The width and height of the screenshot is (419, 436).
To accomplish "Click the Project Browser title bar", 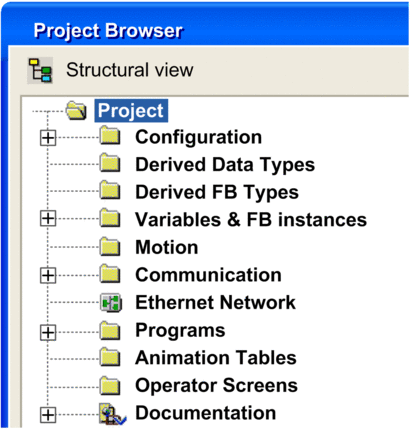I will pos(205,30).
